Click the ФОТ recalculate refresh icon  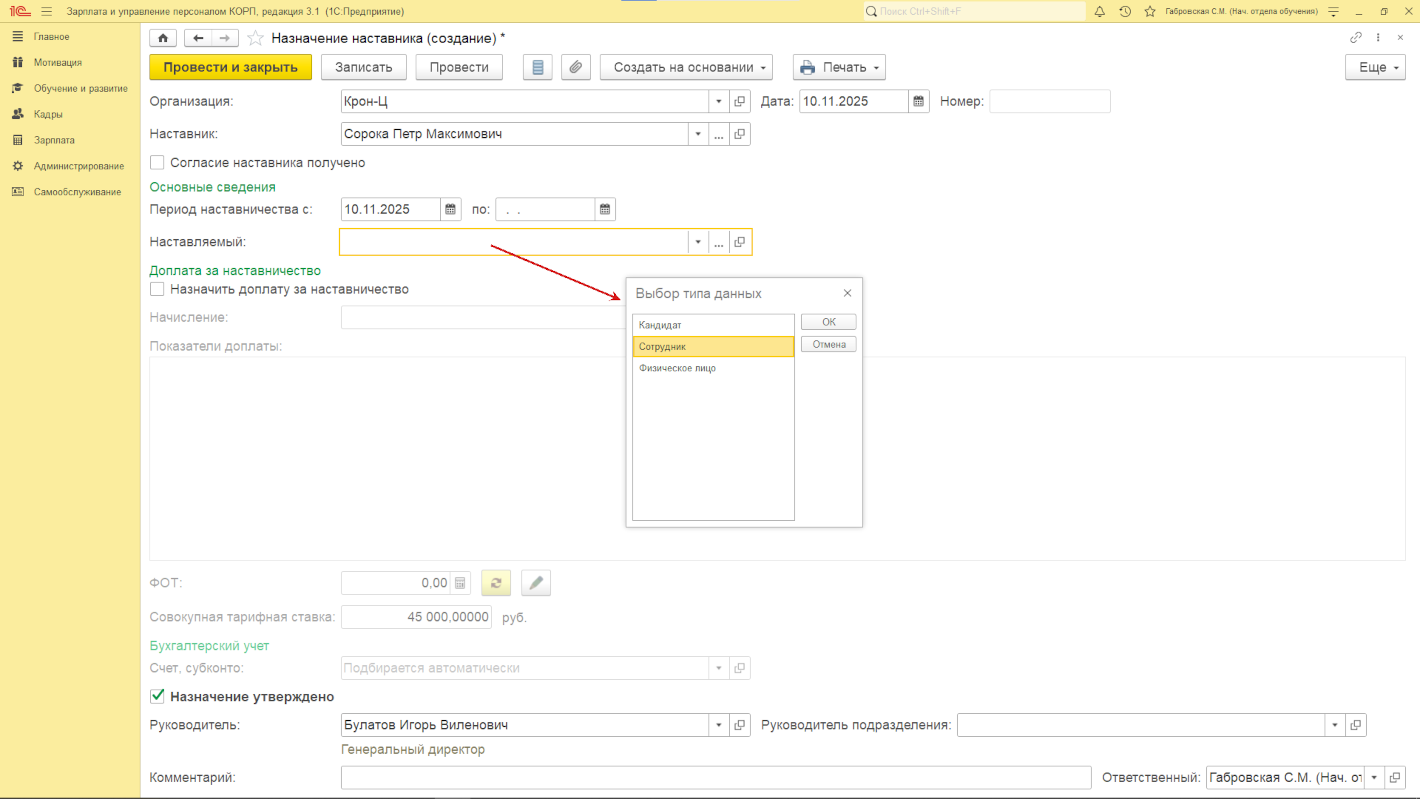[x=496, y=583]
